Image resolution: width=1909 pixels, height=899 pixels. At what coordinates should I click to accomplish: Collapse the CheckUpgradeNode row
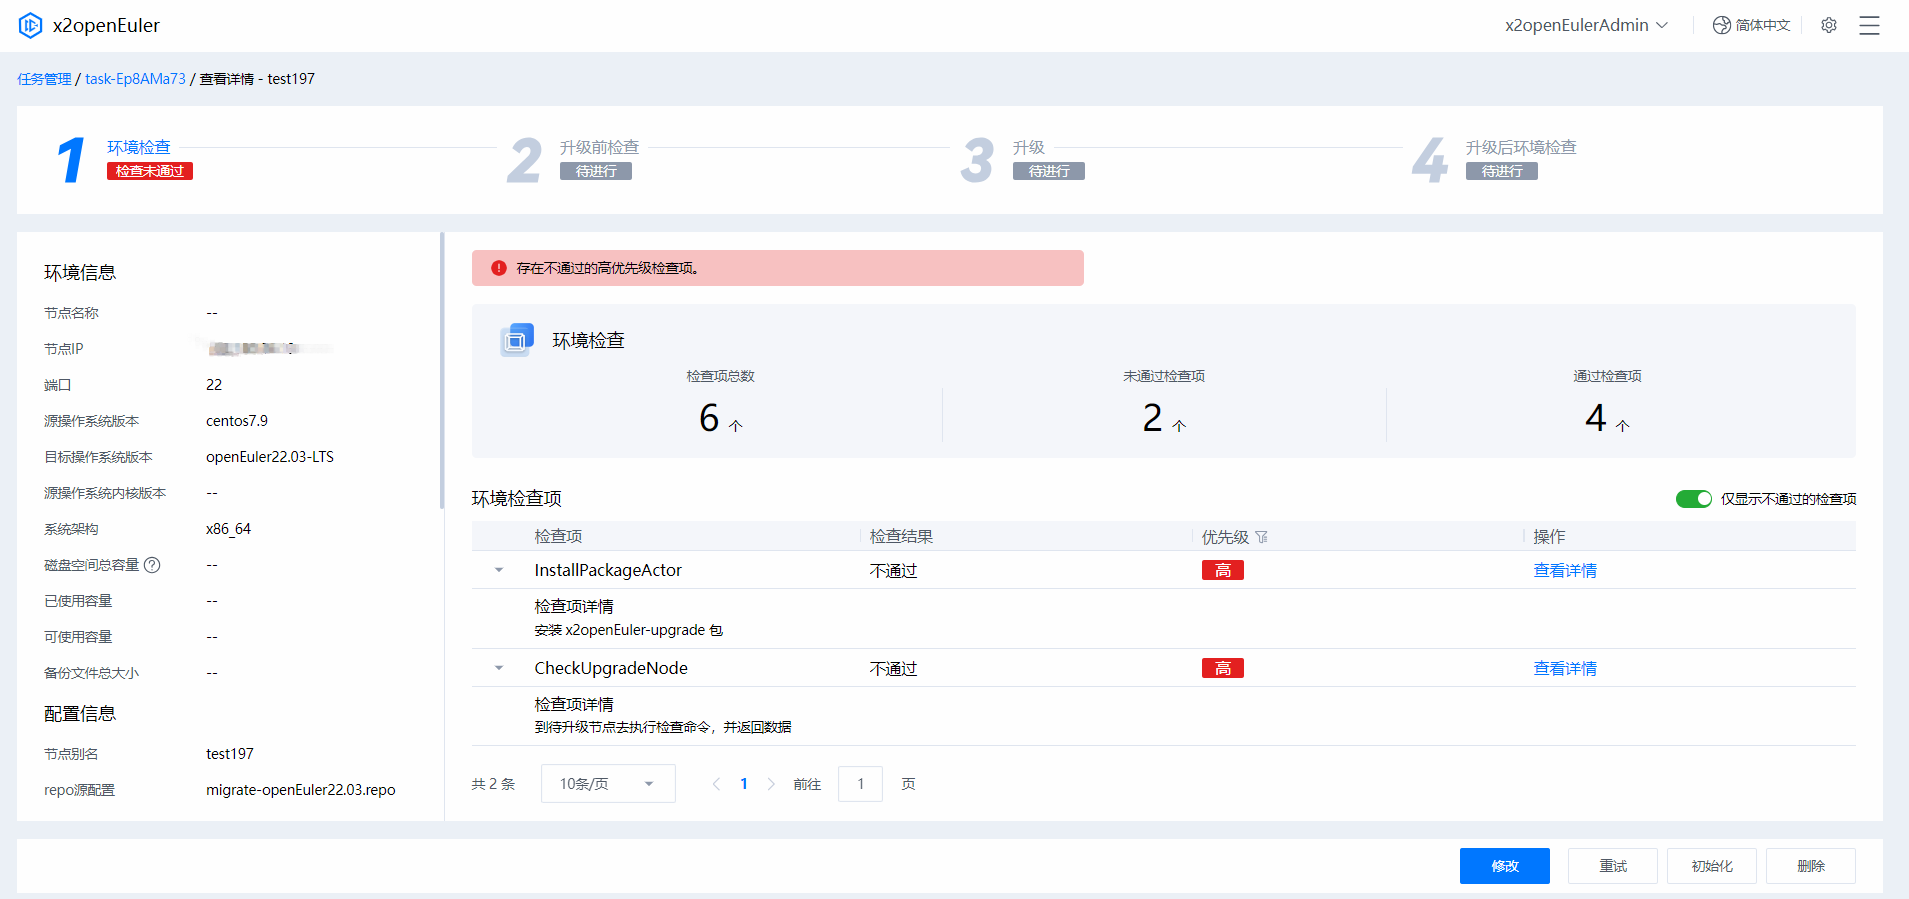point(499,668)
